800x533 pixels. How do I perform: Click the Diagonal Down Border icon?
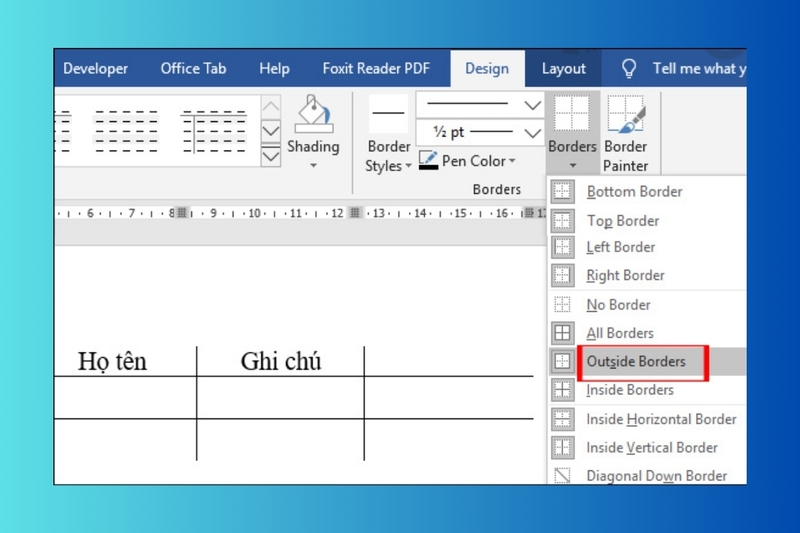pyautogui.click(x=562, y=475)
